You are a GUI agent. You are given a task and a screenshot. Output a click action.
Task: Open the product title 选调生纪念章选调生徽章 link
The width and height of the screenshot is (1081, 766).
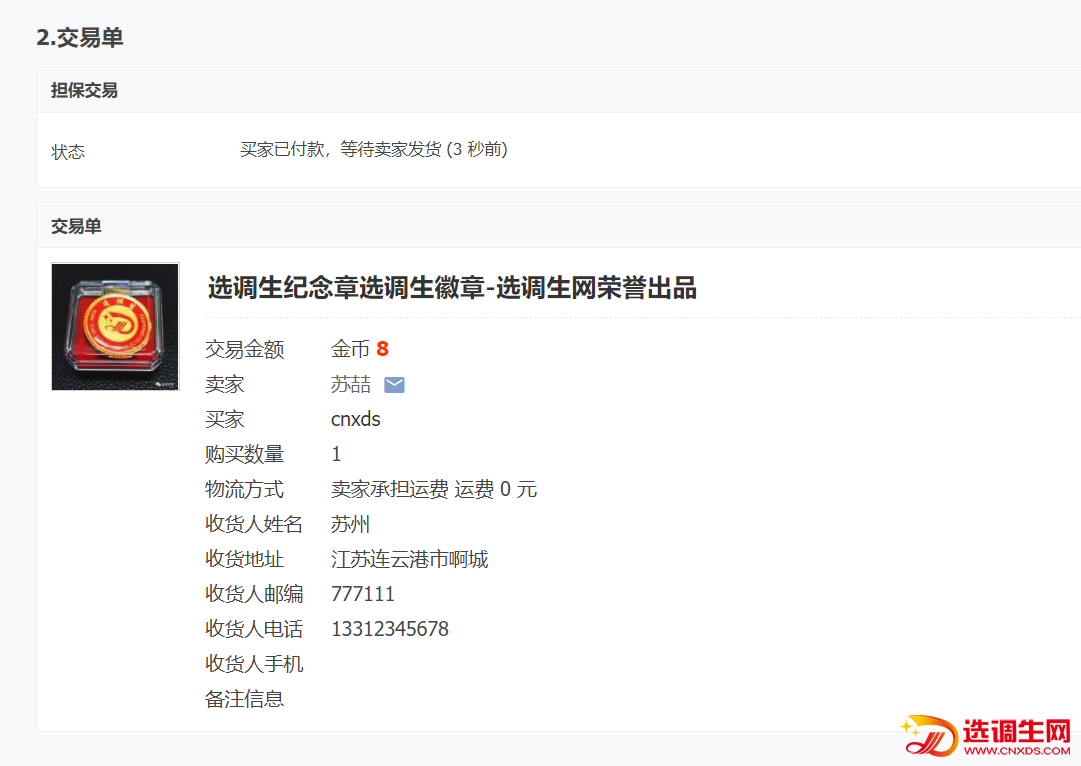452,288
